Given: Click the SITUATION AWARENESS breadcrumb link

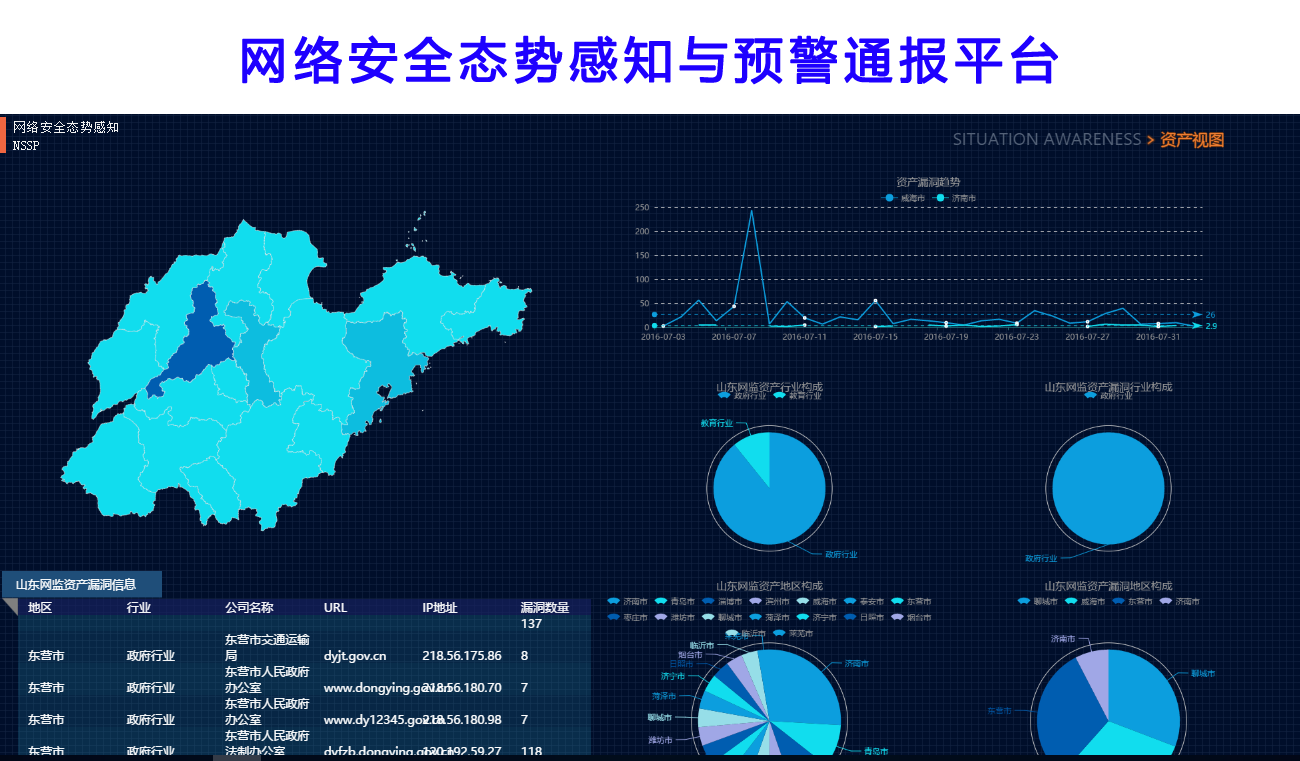Looking at the screenshot, I should 1046,140.
